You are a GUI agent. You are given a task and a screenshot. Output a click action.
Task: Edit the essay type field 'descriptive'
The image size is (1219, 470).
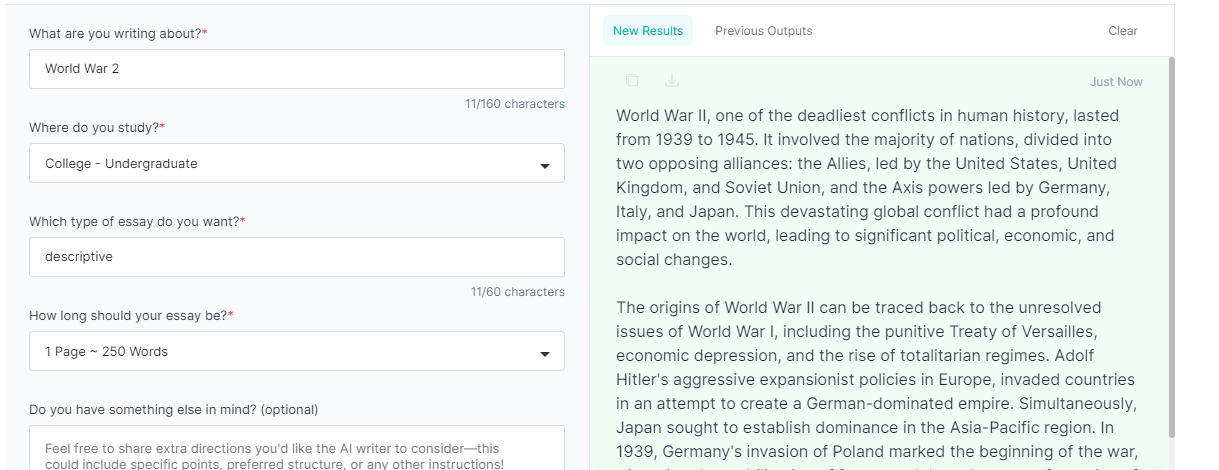click(297, 257)
